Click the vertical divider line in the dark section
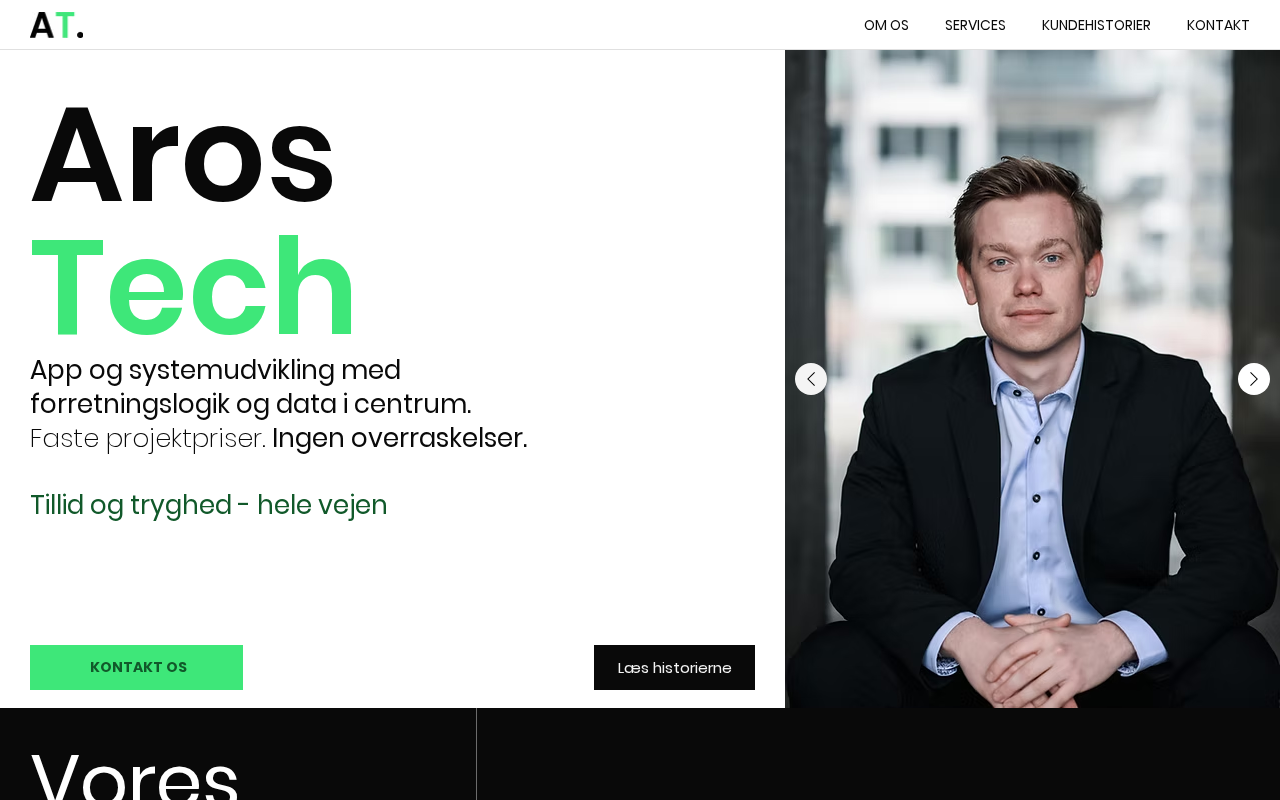This screenshot has height=800, width=1280. 477,754
